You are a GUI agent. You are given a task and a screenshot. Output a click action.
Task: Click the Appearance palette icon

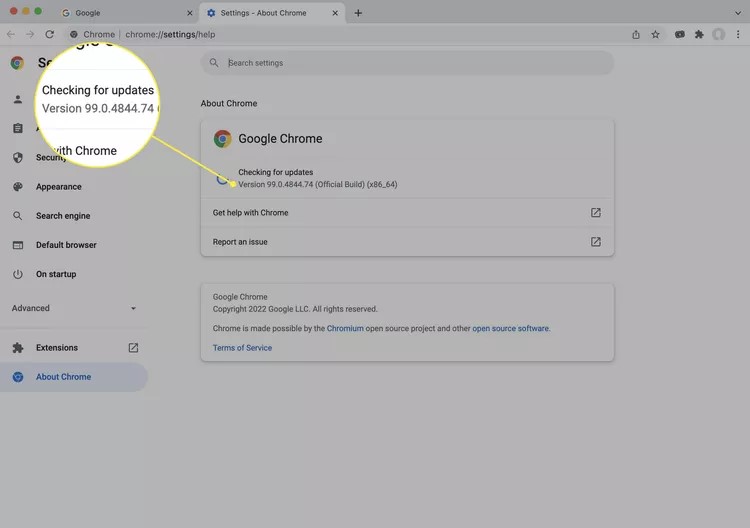pyautogui.click(x=18, y=187)
